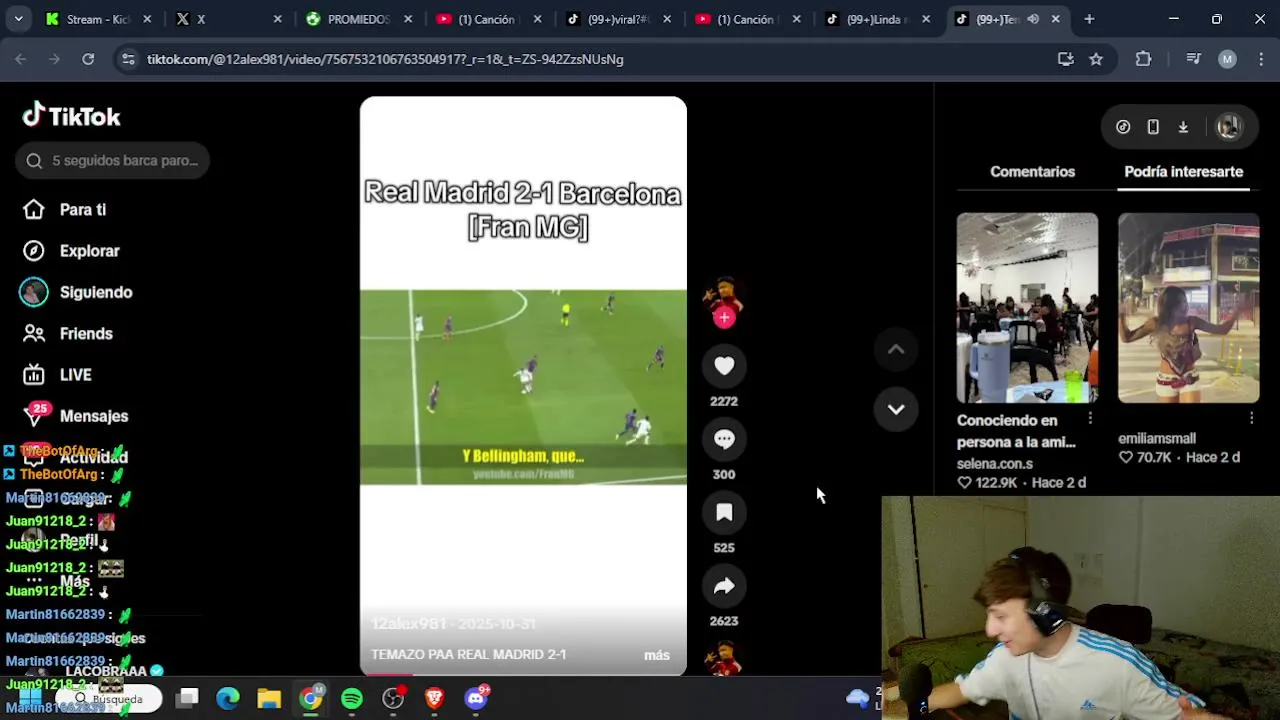1280x720 pixels.
Task: View site information icon in address bar
Action: click(127, 59)
